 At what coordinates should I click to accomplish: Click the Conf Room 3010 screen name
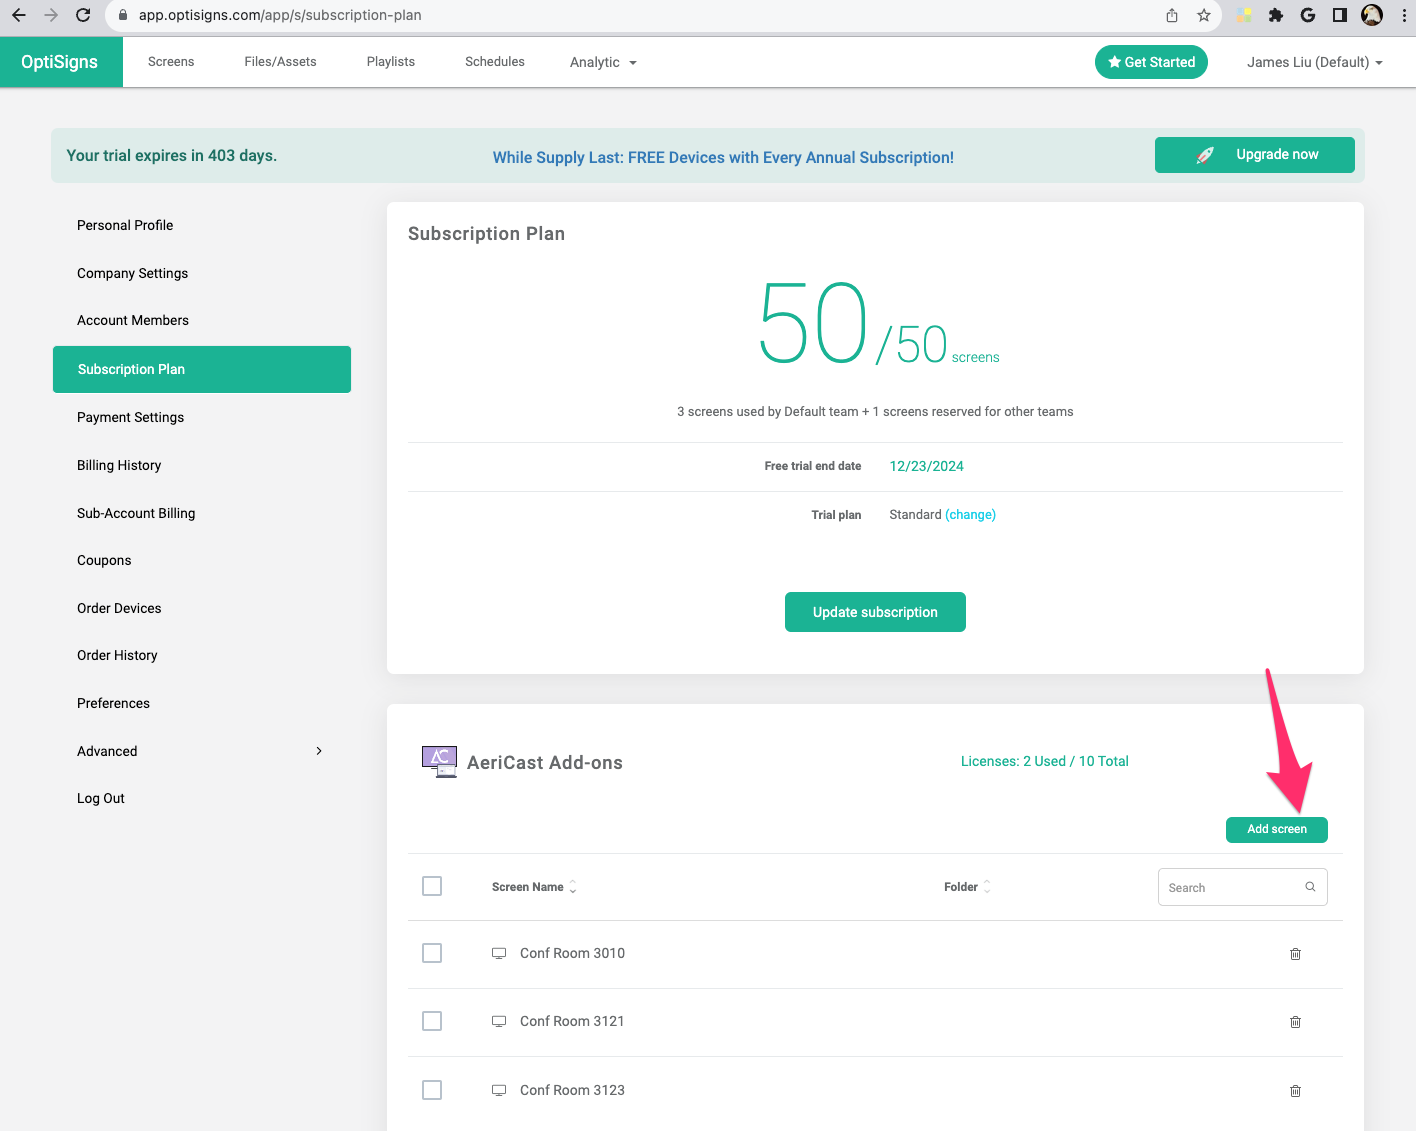(572, 953)
